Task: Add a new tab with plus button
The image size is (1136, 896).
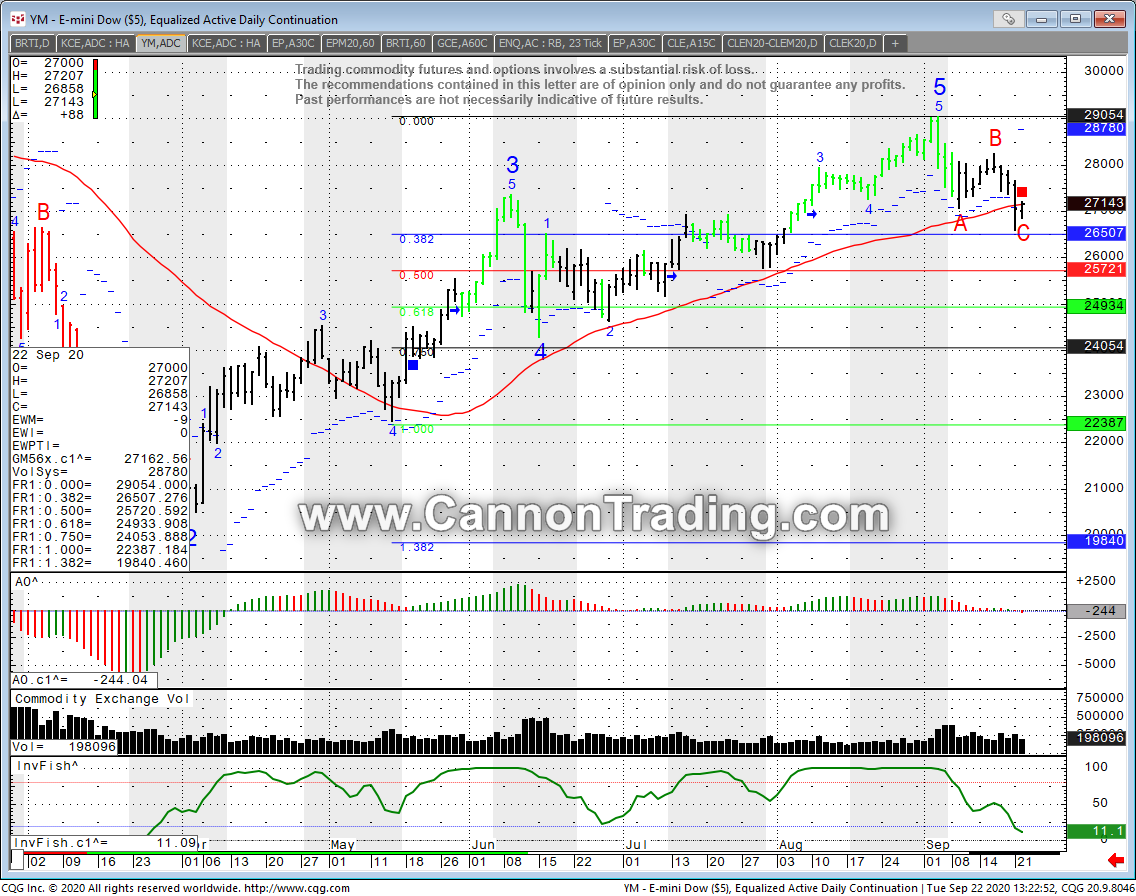Action: 895,43
